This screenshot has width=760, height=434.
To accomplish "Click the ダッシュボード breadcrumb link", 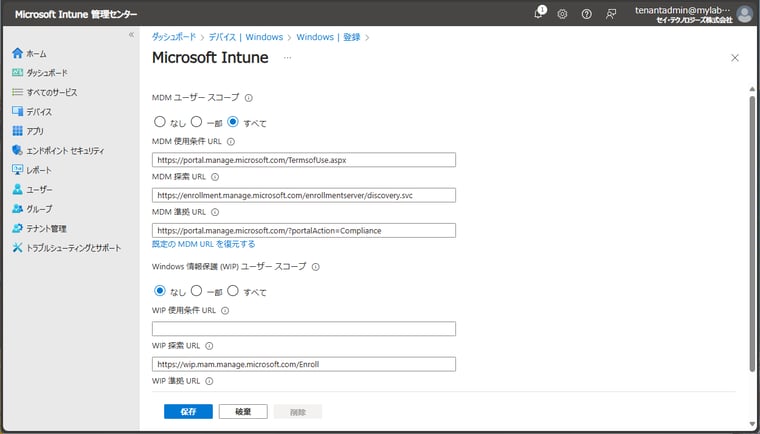I will pyautogui.click(x=174, y=37).
